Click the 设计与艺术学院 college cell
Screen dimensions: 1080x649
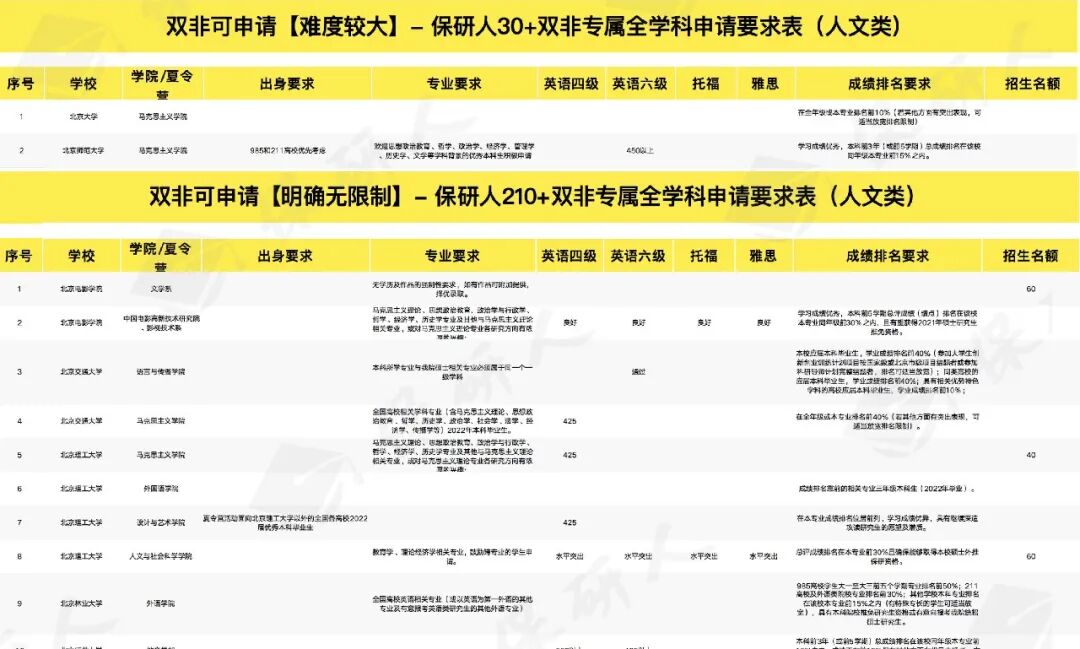click(x=160, y=523)
